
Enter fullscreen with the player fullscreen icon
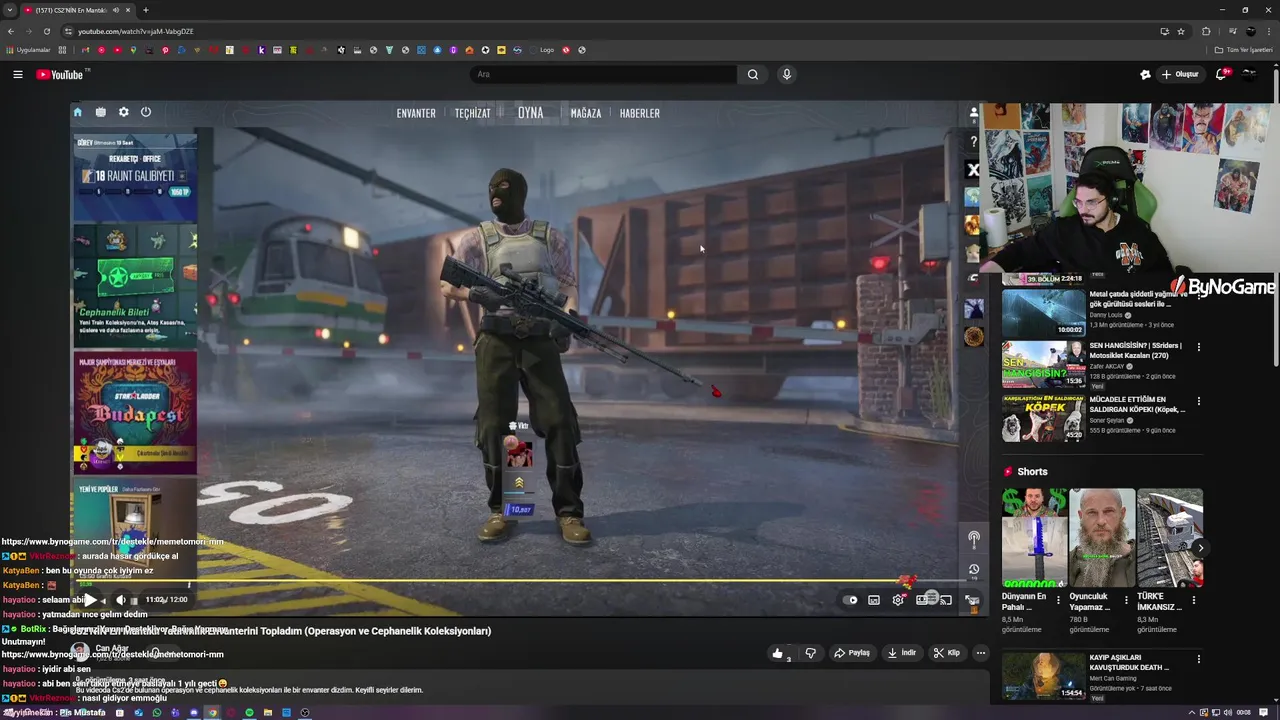pyautogui.click(x=971, y=600)
